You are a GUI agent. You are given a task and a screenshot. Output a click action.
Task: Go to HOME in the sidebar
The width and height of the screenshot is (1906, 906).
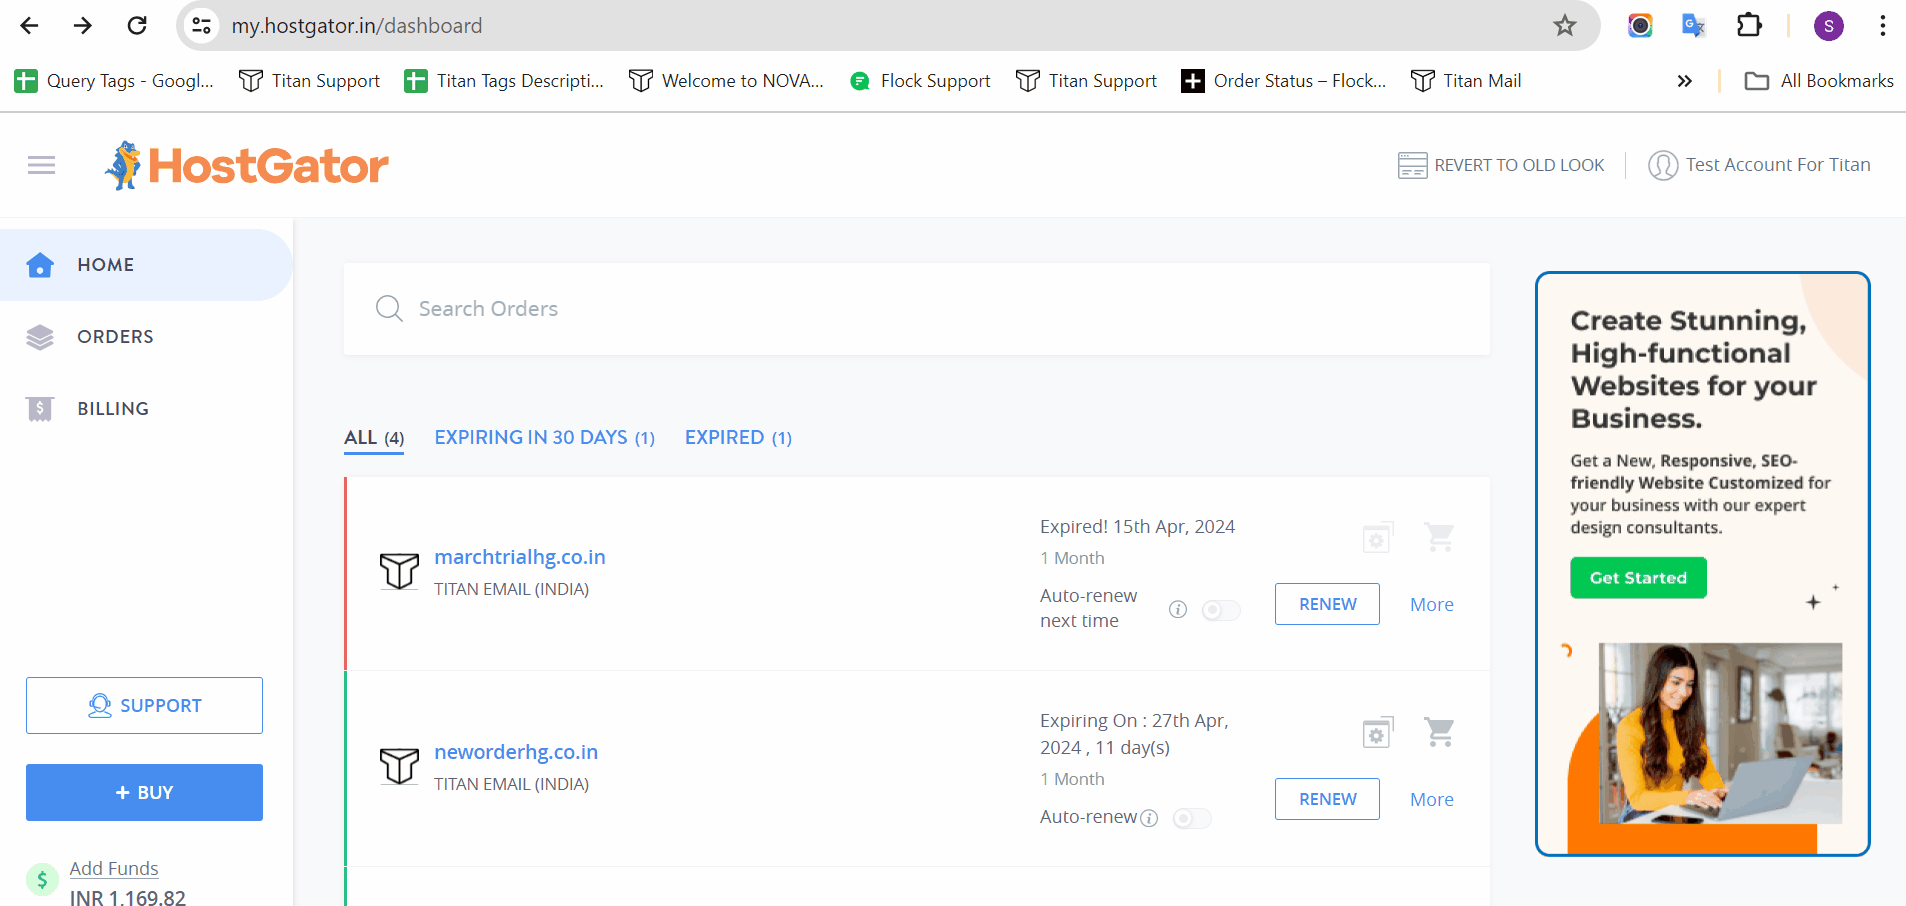tap(146, 265)
